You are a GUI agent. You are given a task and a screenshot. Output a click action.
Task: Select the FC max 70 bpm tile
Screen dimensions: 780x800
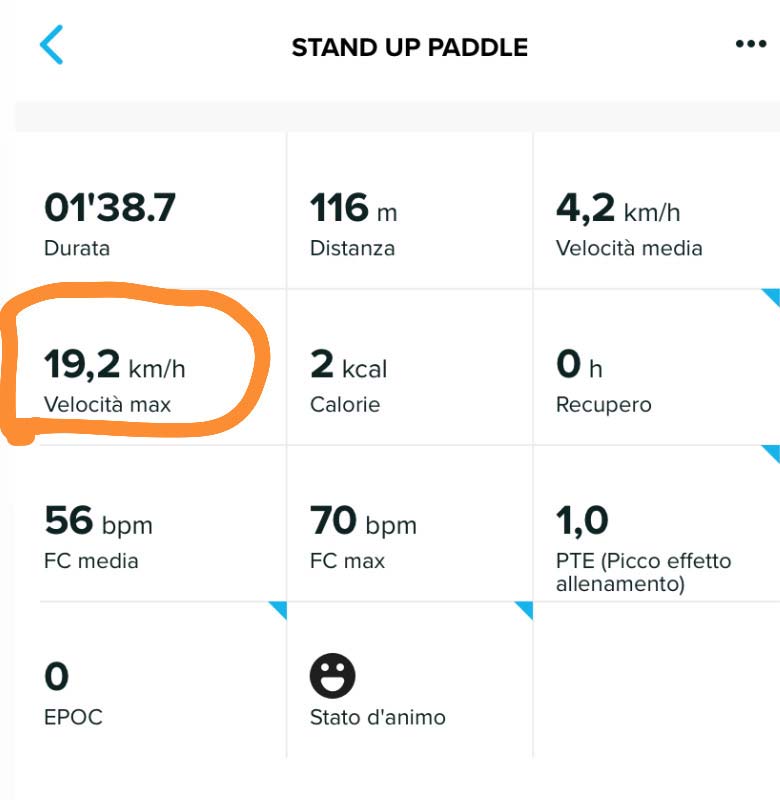coord(410,523)
